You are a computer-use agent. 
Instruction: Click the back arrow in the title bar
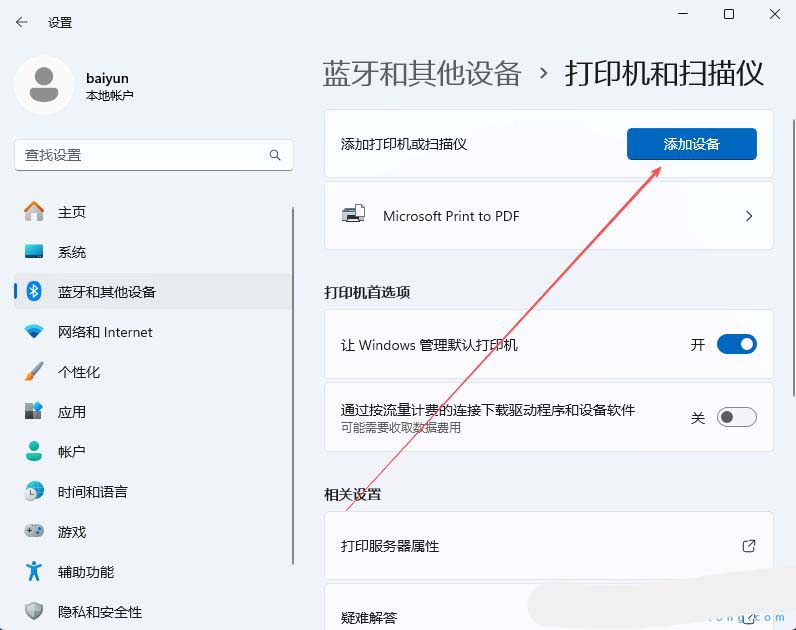pyautogui.click(x=21, y=22)
